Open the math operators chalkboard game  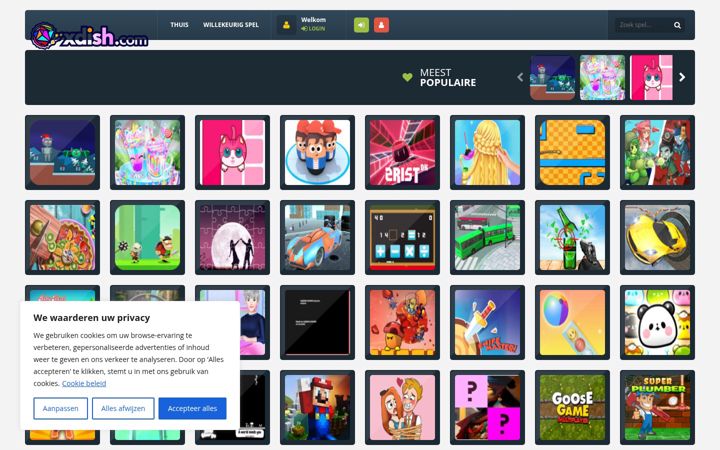click(402, 237)
